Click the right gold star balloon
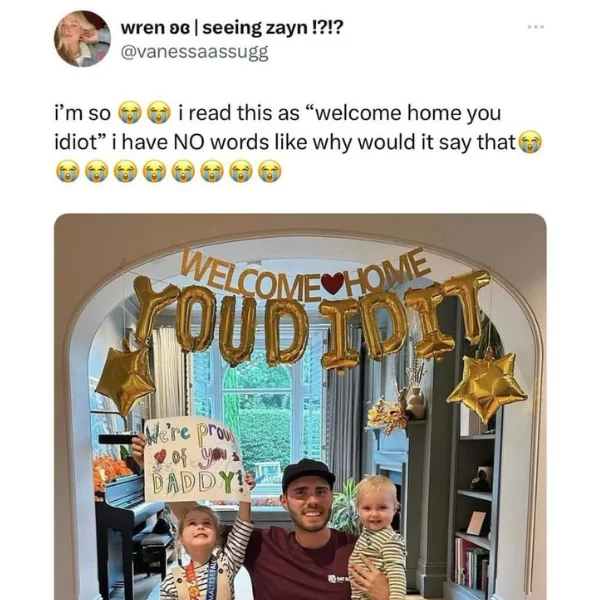The image size is (600, 600). [487, 388]
